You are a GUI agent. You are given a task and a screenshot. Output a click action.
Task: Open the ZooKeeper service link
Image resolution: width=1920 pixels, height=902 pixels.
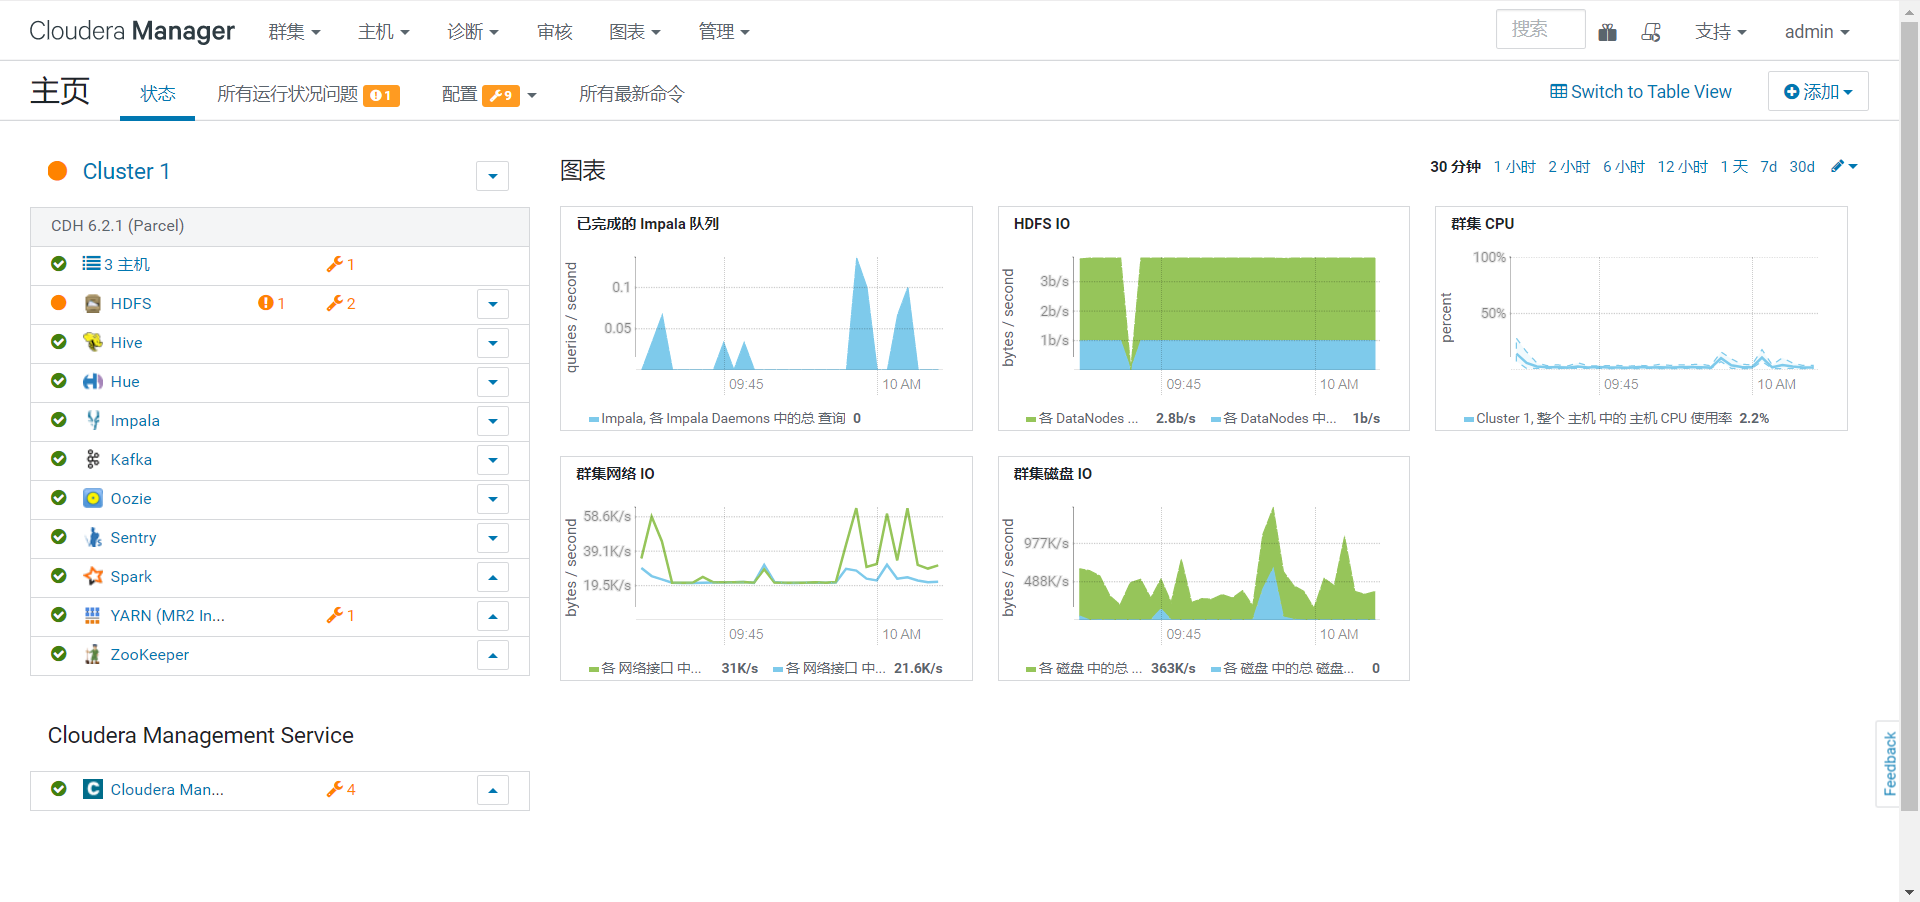(150, 654)
